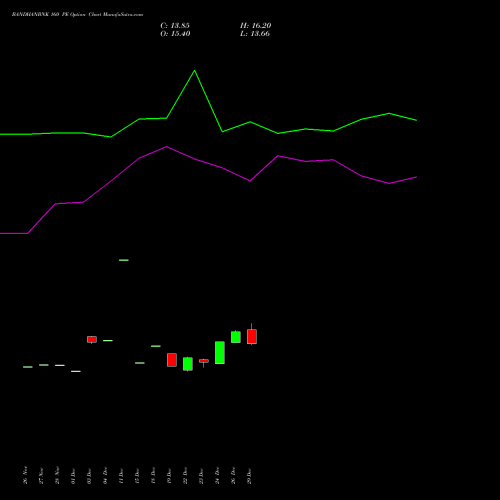Viewport: 500px width, 500px height.
Task: Click the '11 Dec' date axis label
Action: pyautogui.click(x=122, y=476)
